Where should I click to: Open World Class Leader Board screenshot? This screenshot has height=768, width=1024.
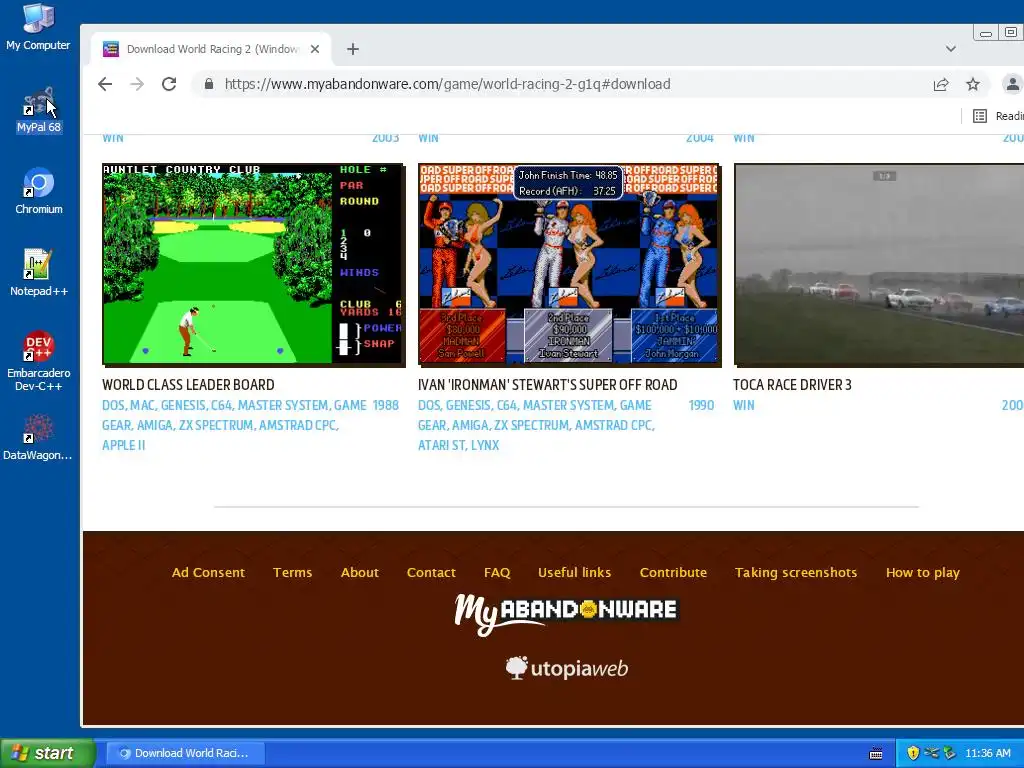[x=253, y=264]
